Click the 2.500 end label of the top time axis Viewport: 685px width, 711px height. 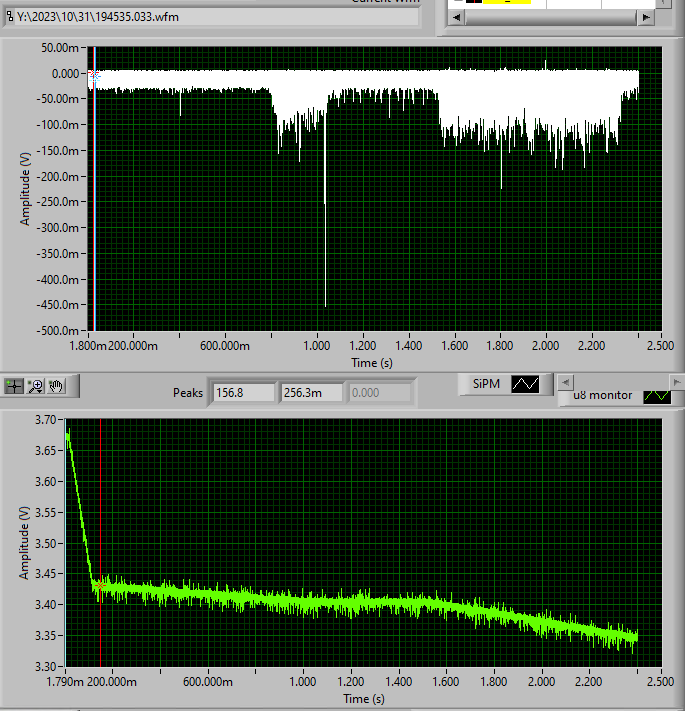661,346
